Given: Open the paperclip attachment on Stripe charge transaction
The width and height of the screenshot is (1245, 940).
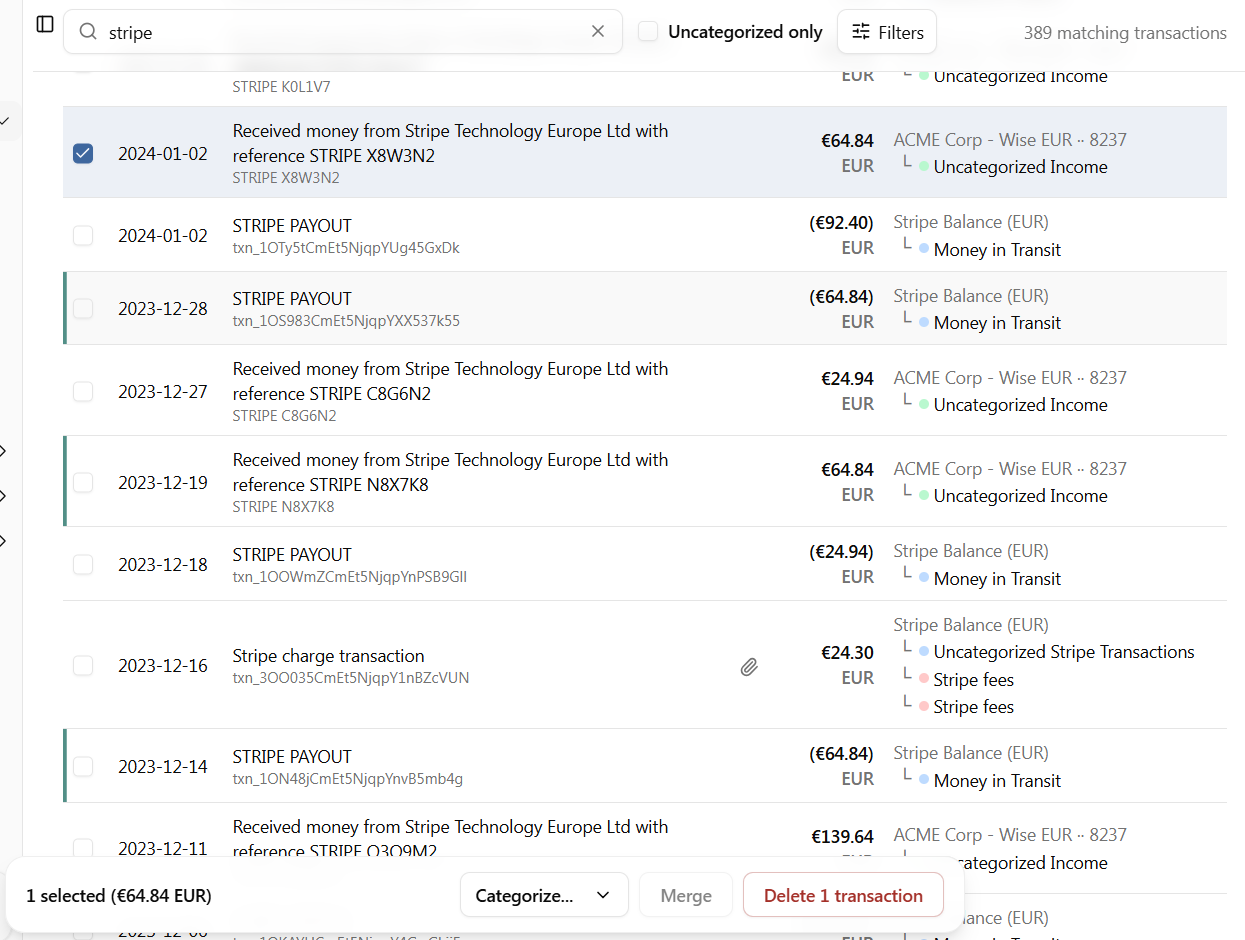Looking at the screenshot, I should coord(749,666).
